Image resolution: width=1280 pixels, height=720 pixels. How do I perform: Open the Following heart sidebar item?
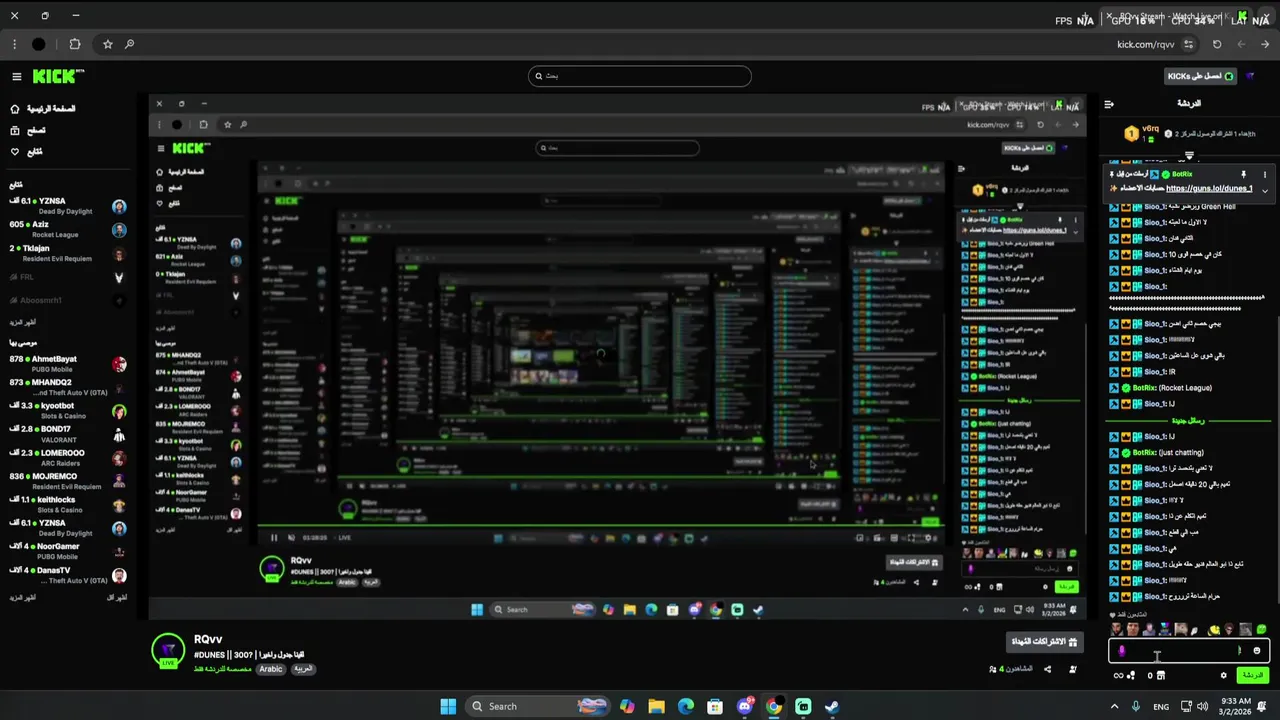coord(27,152)
